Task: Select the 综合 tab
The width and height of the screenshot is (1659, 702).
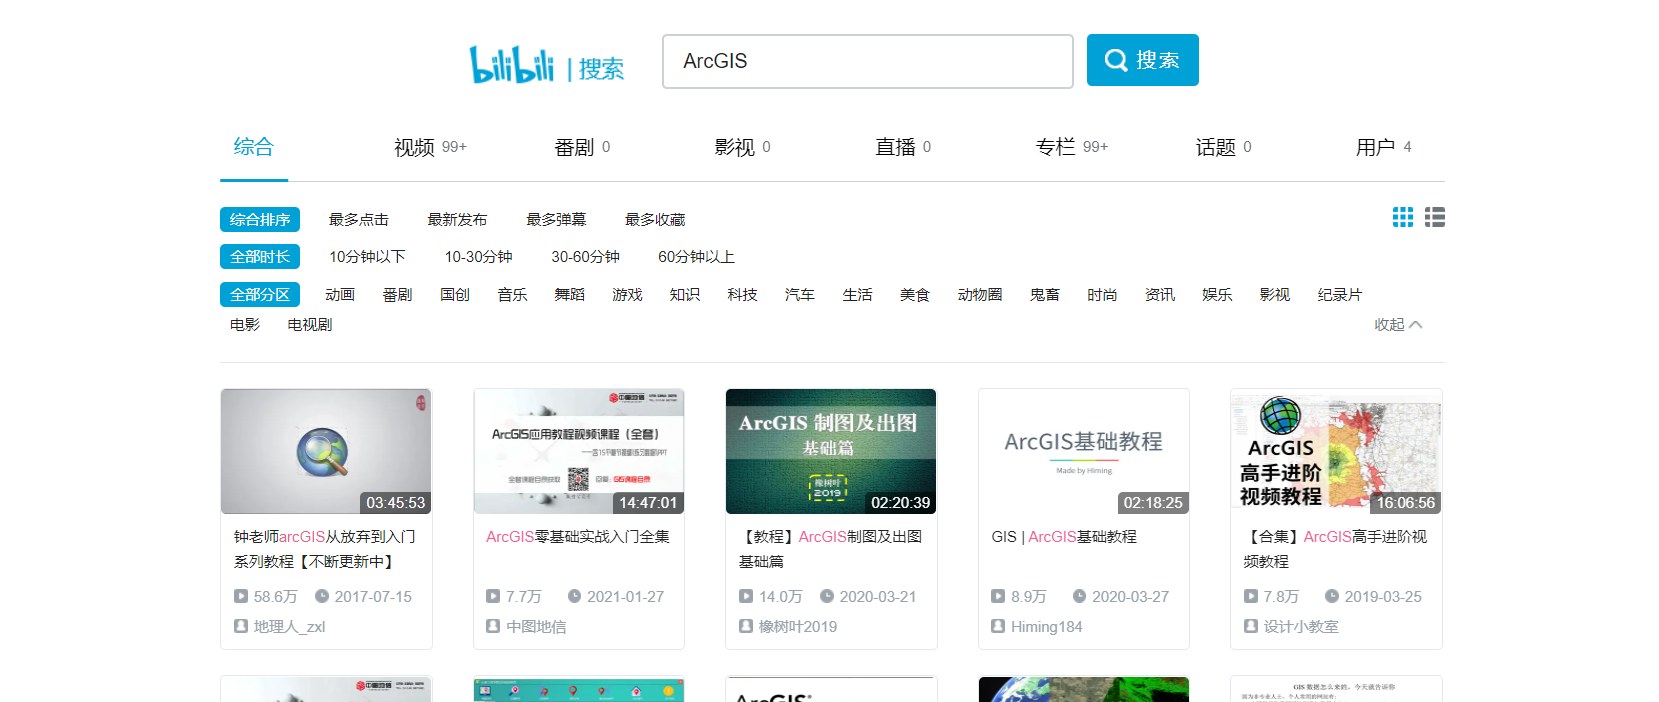Action: tap(253, 147)
